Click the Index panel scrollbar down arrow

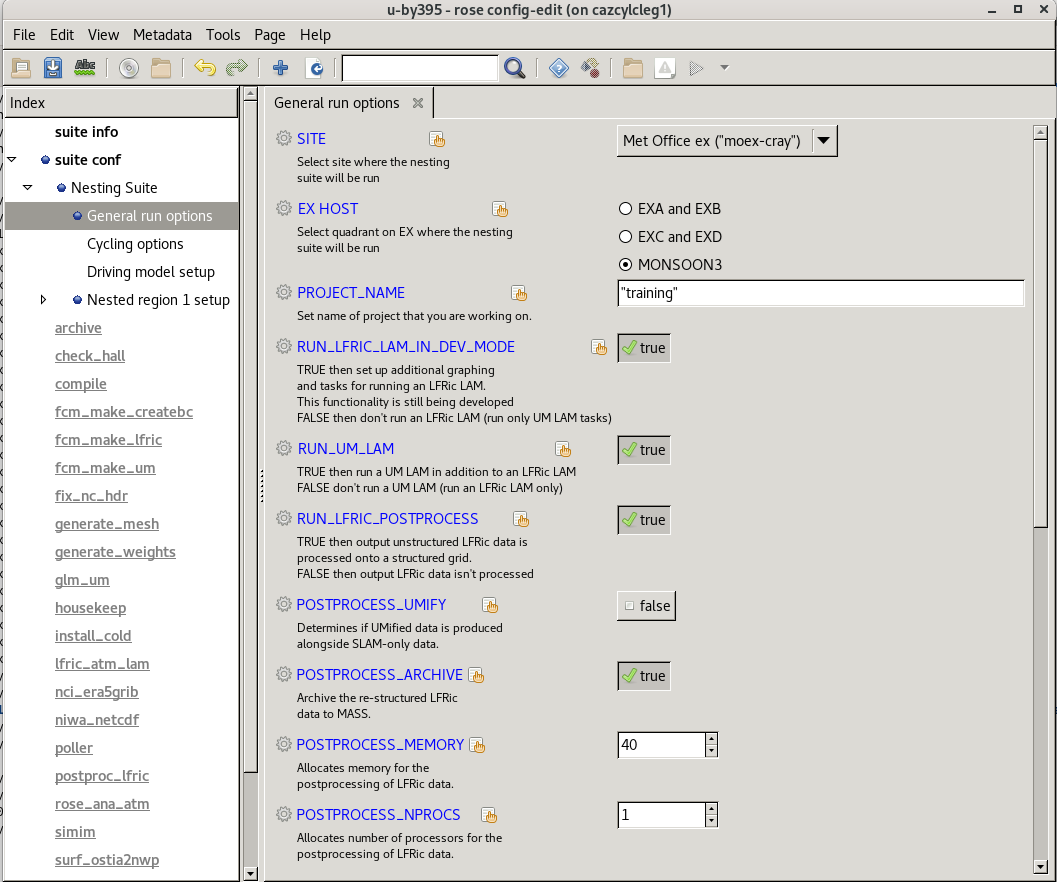coord(250,874)
